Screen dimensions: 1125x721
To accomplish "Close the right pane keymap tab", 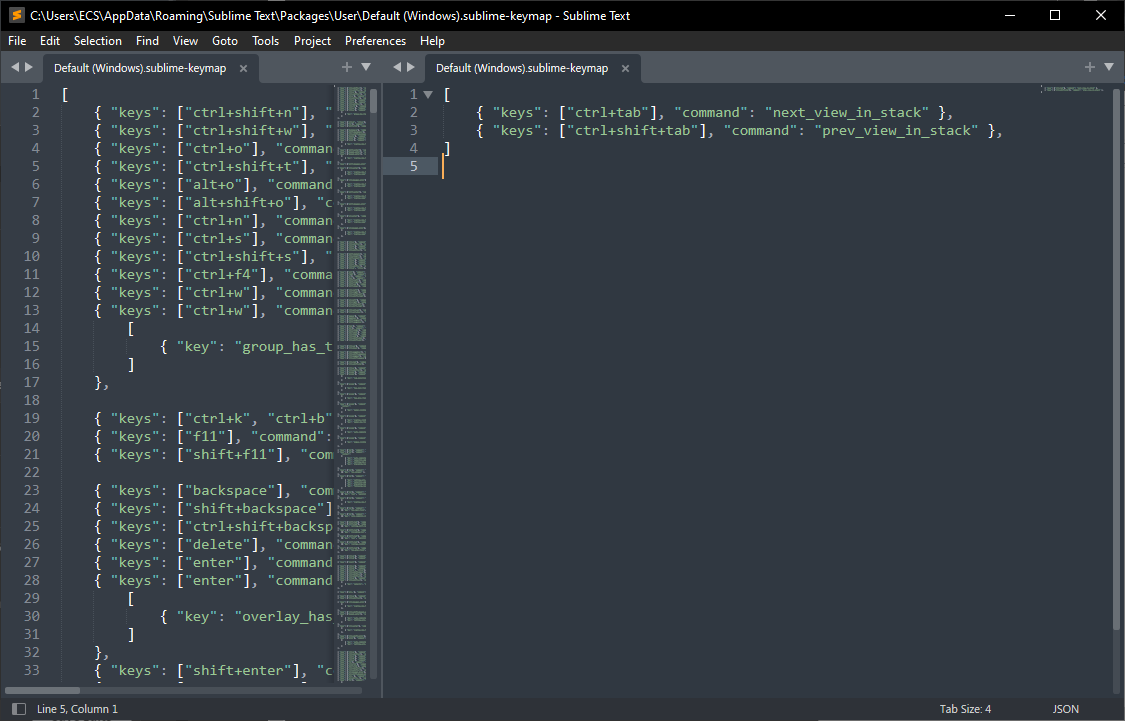I will (625, 68).
